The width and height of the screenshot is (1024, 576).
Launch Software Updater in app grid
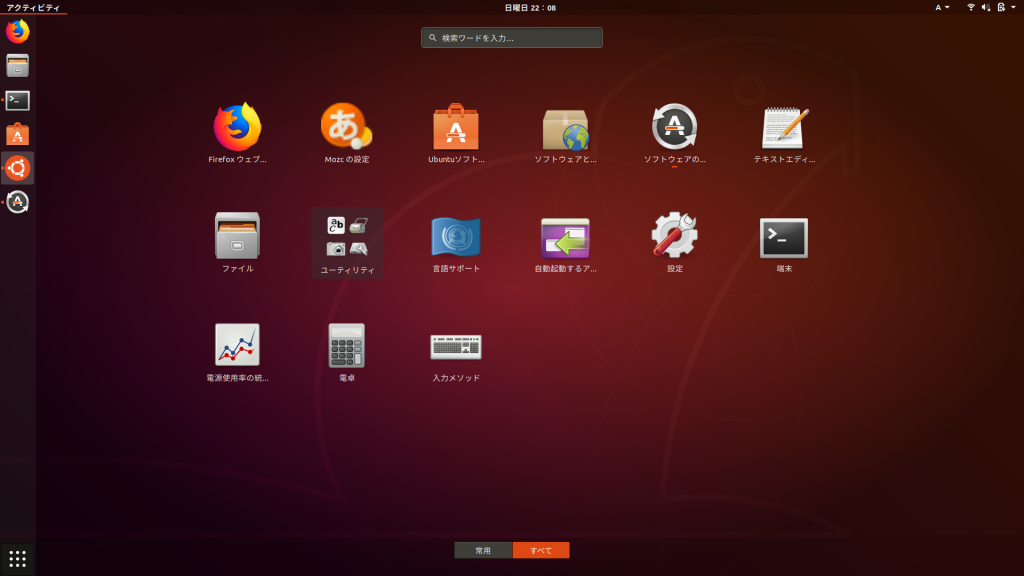coord(675,127)
